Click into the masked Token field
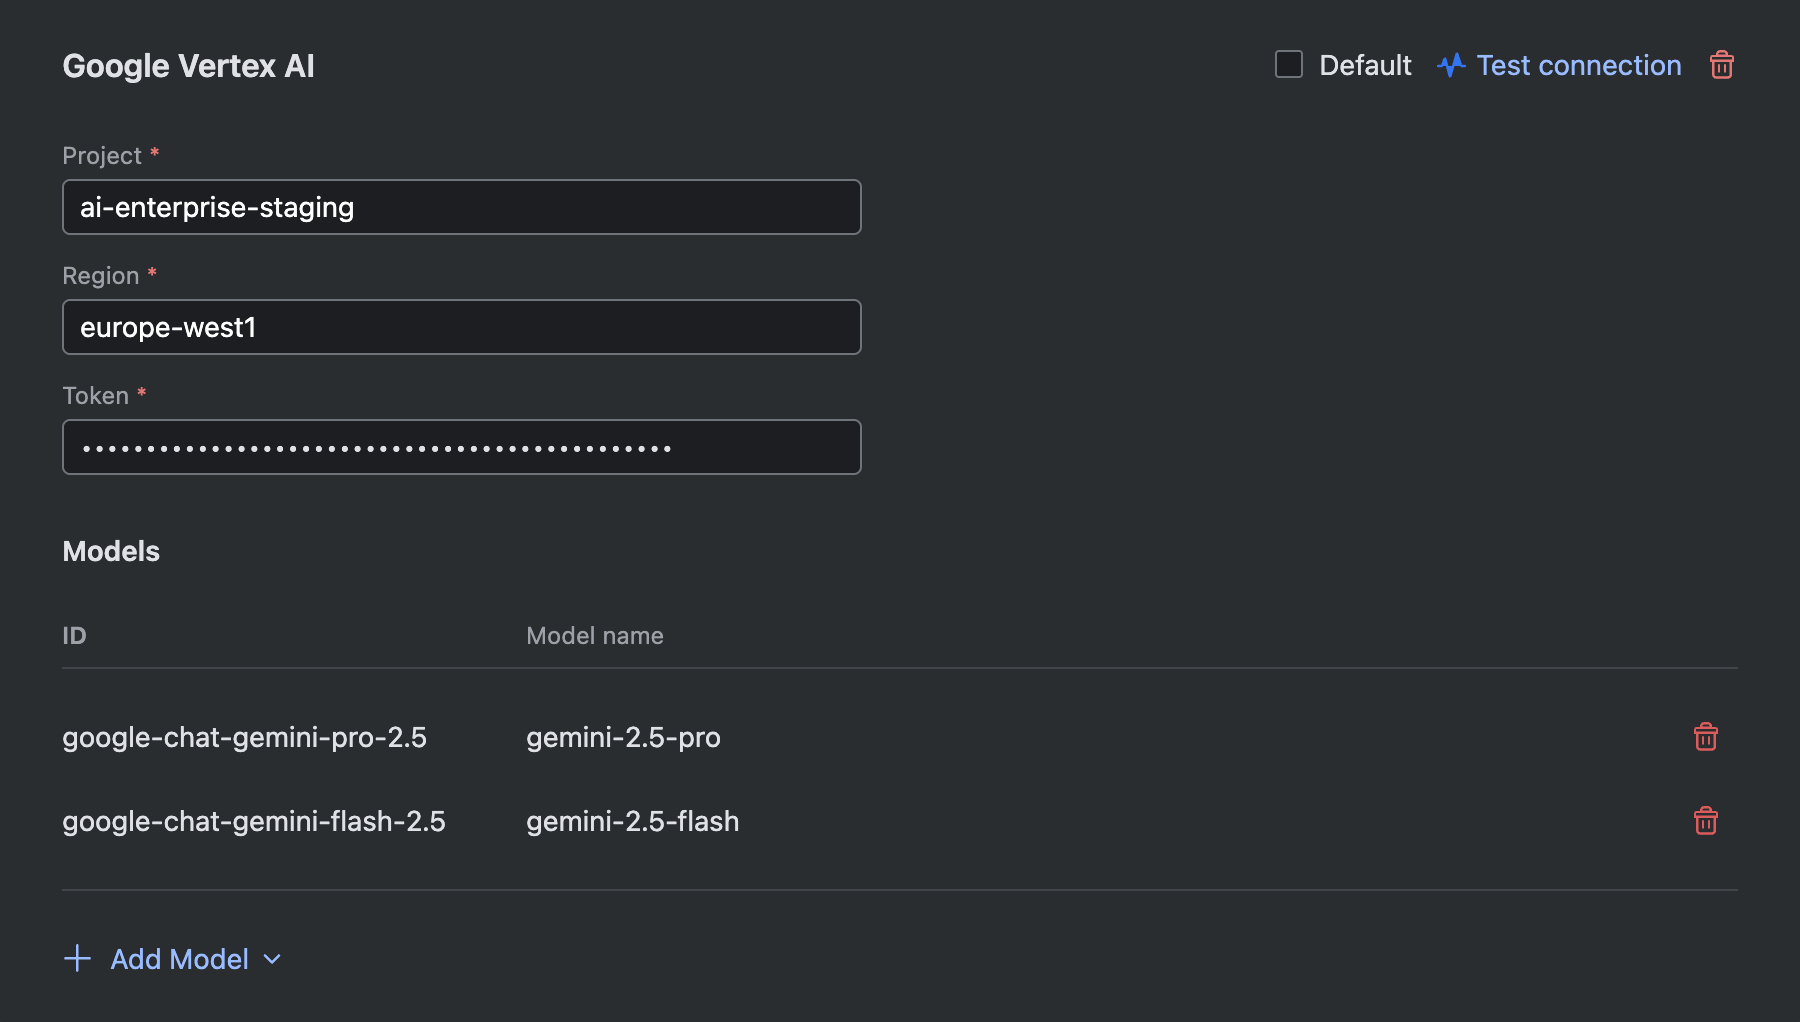The width and height of the screenshot is (1800, 1022). (461, 447)
